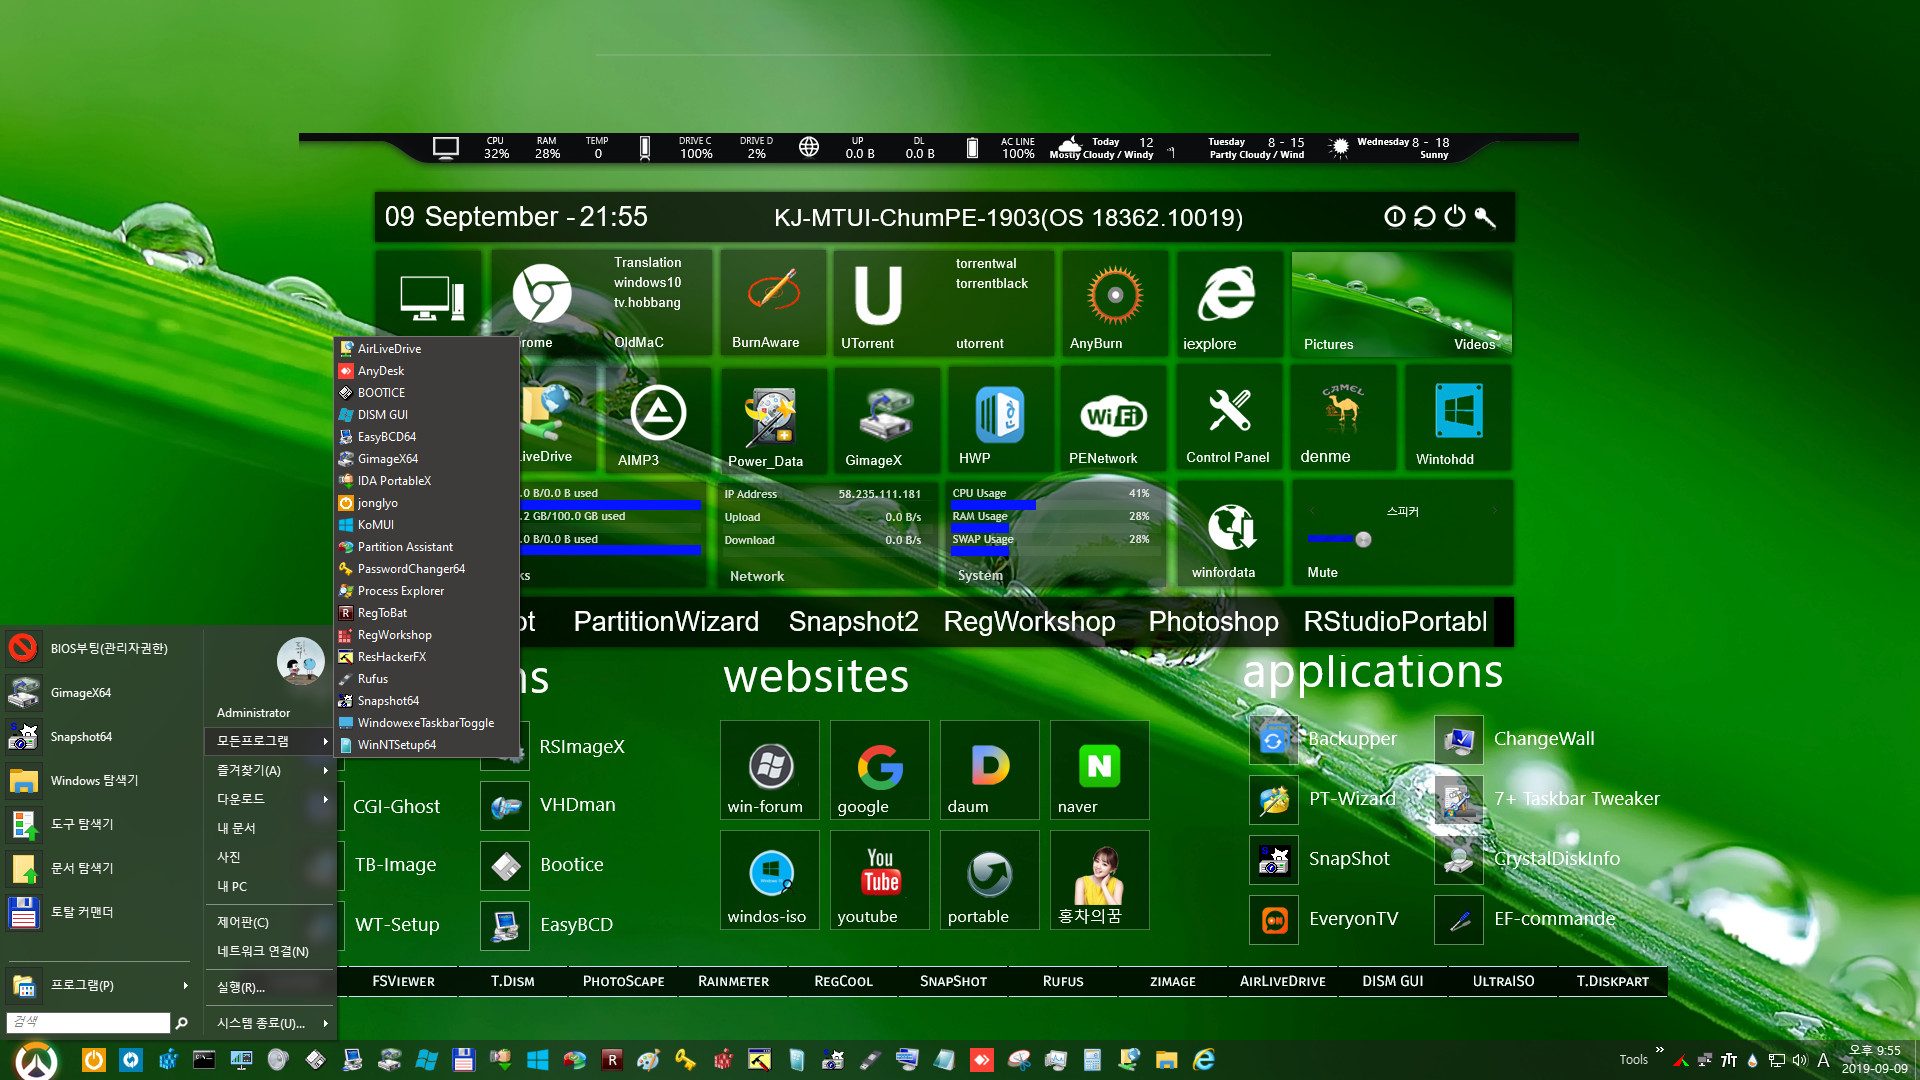Open RegWorkshop from ticker bar

pos(1029,622)
